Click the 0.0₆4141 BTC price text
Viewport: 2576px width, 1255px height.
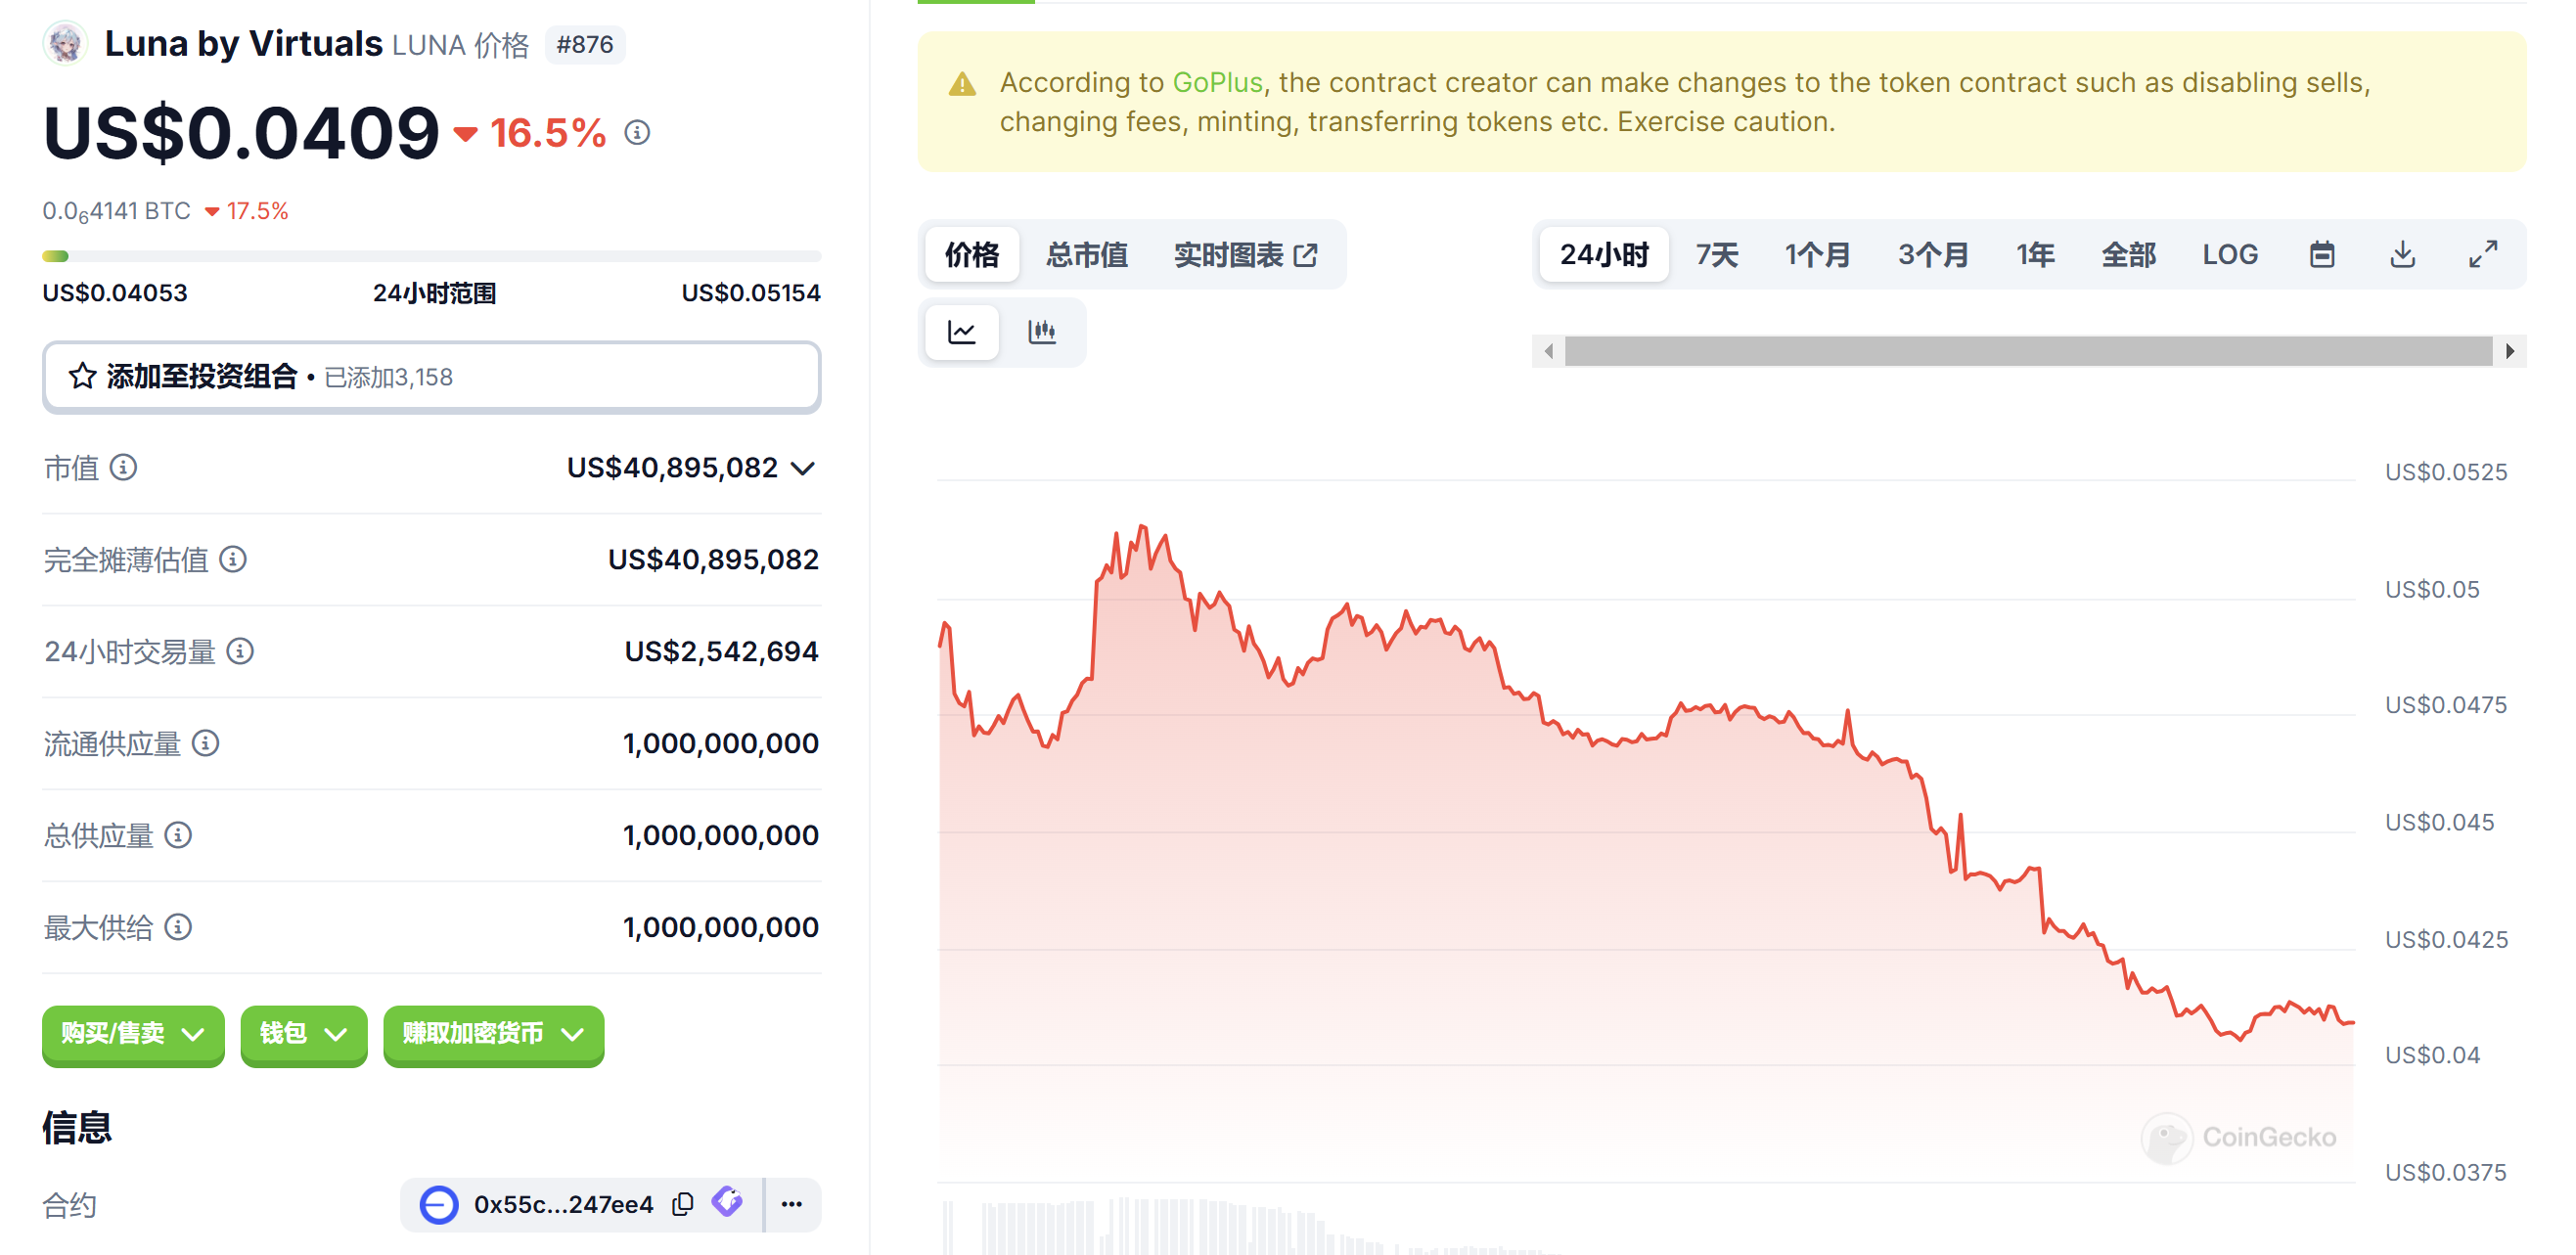116,211
